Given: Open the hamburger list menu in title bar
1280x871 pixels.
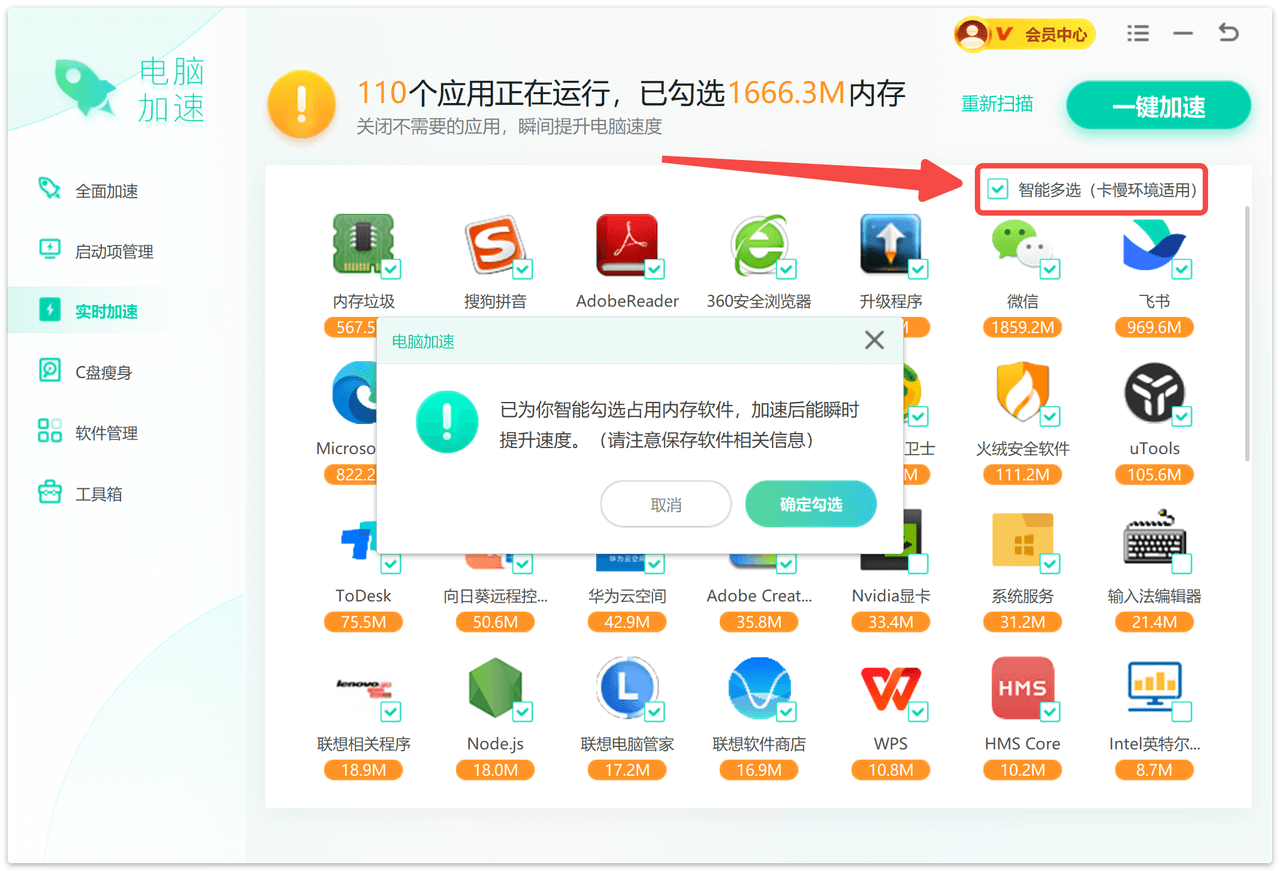Looking at the screenshot, I should pos(1137,34).
